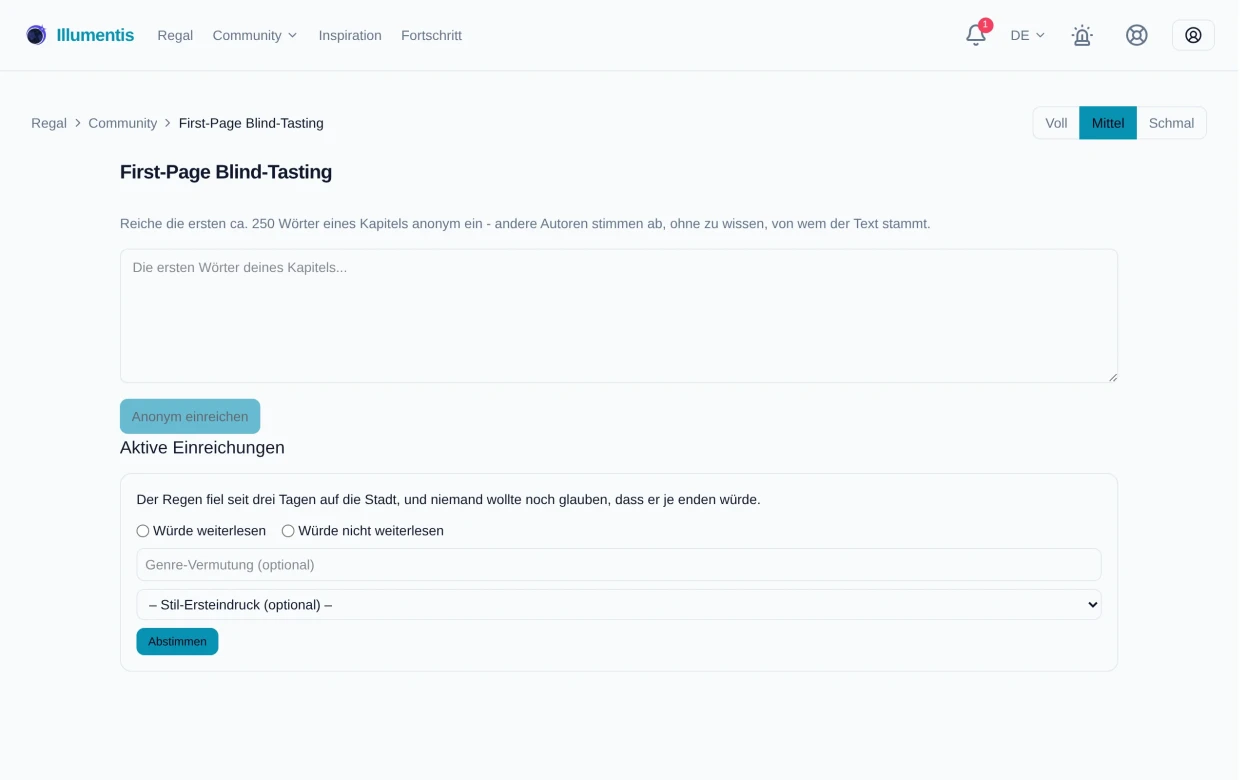Screen dimensions: 1248x780
Task: Select the 'Würde nicht weiterlesen' radio button
Action: click(x=288, y=531)
